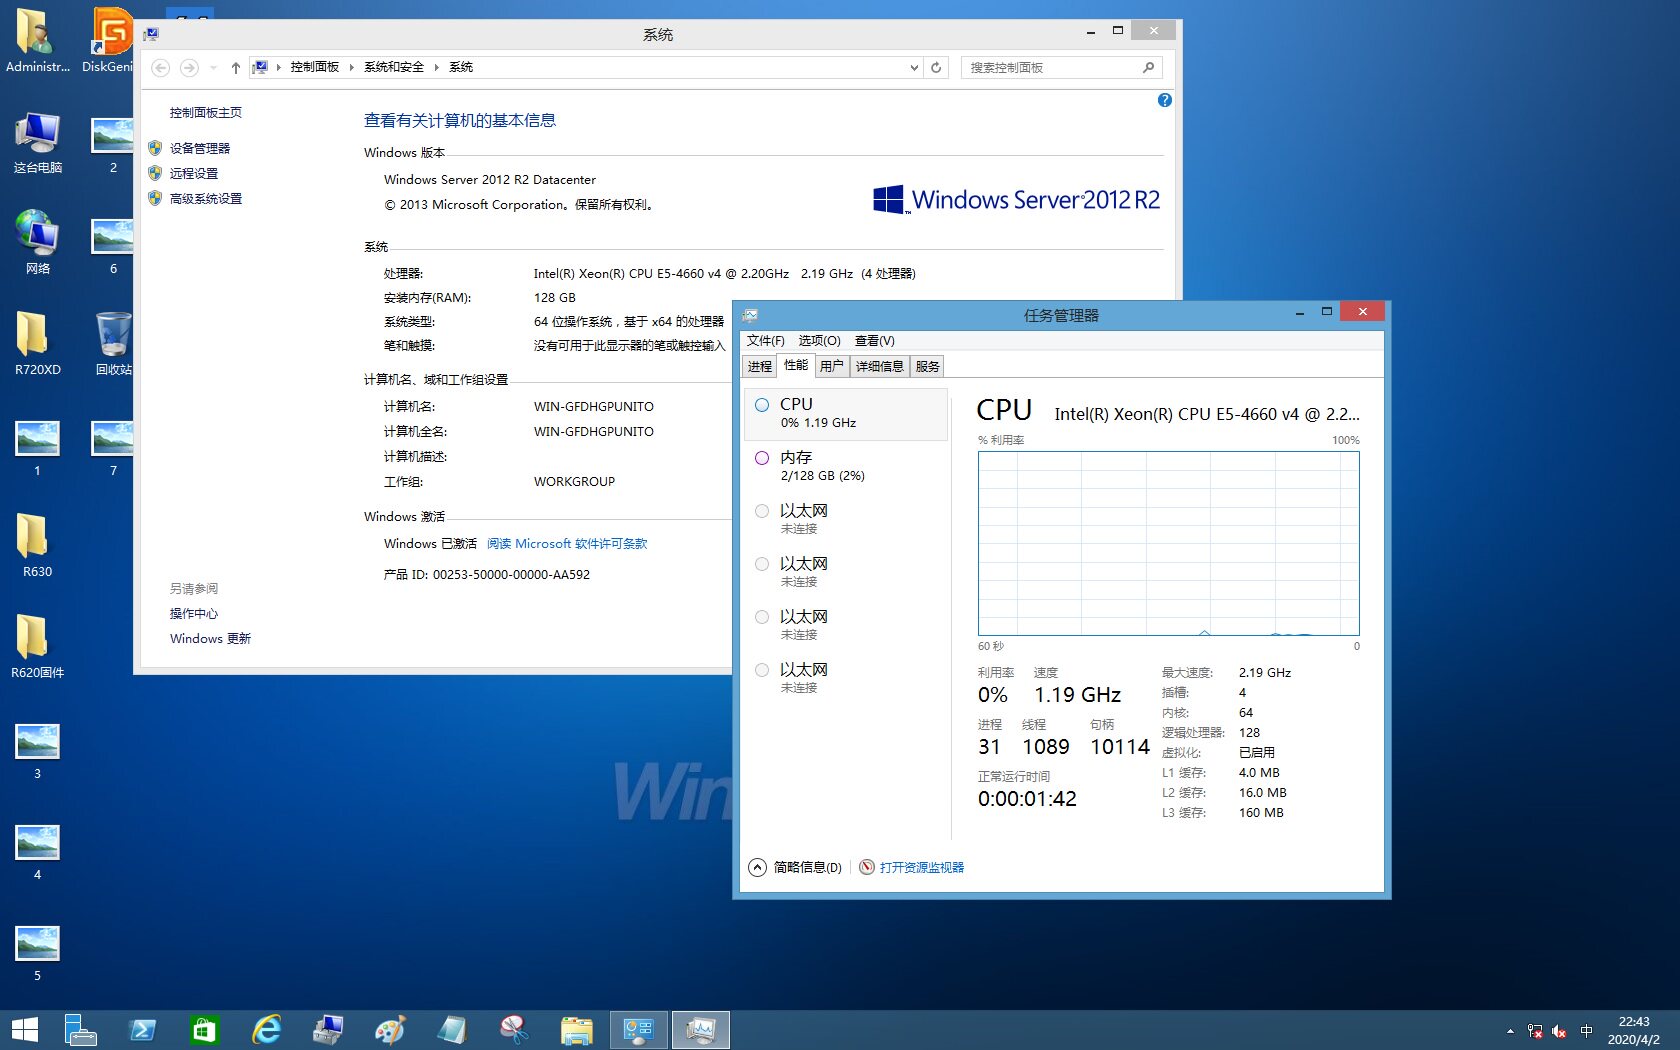Expand the address bar history dropdown
The image size is (1680, 1050).
click(x=914, y=68)
